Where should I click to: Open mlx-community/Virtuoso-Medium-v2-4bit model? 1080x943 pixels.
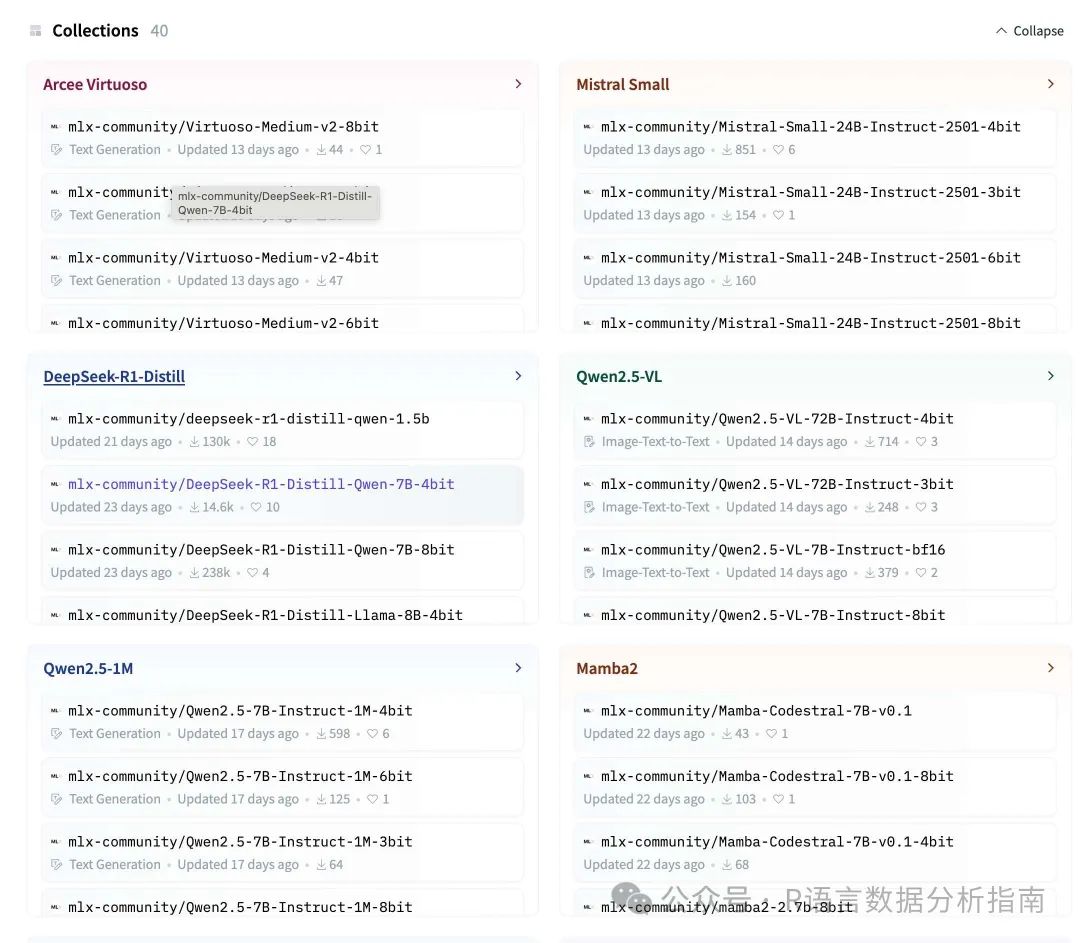(282, 269)
